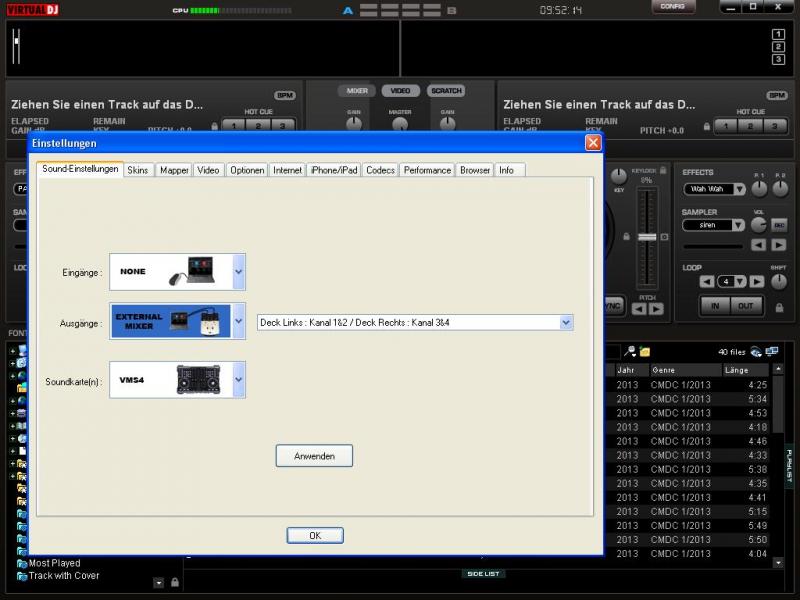
Task: Toggle the VIDEO panel button
Action: (400, 91)
